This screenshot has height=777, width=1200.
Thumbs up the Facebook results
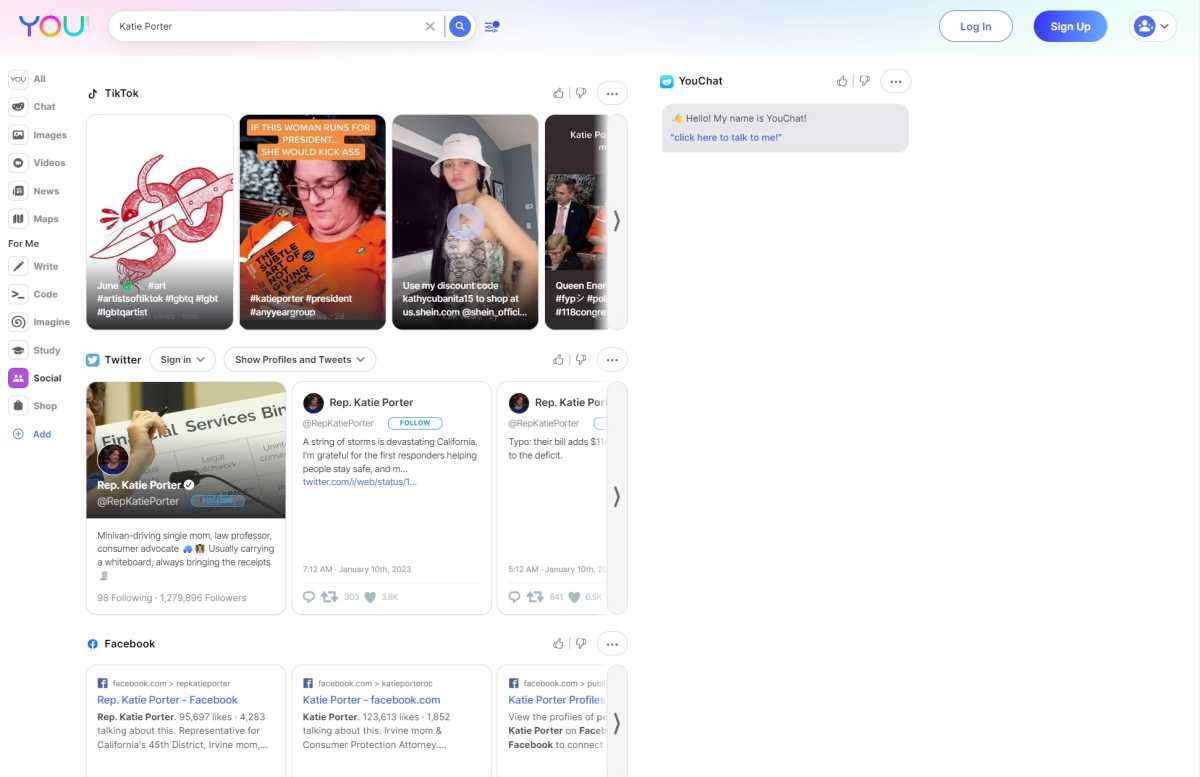click(x=558, y=644)
